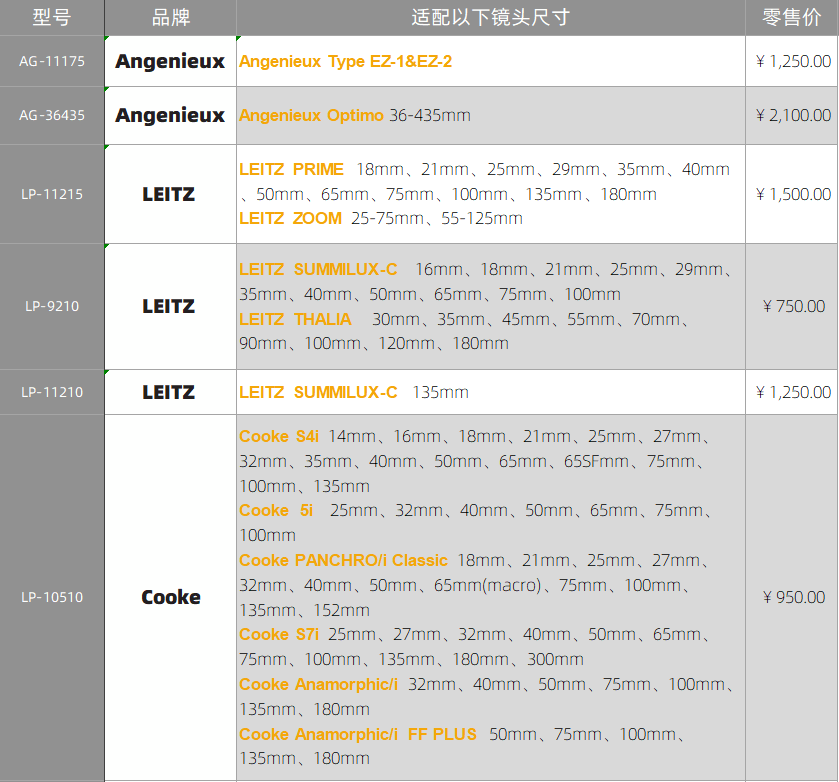Click Angenieux Type EZ-1&EZ-2 text
Image resolution: width=839 pixels, height=782 pixels.
(346, 62)
